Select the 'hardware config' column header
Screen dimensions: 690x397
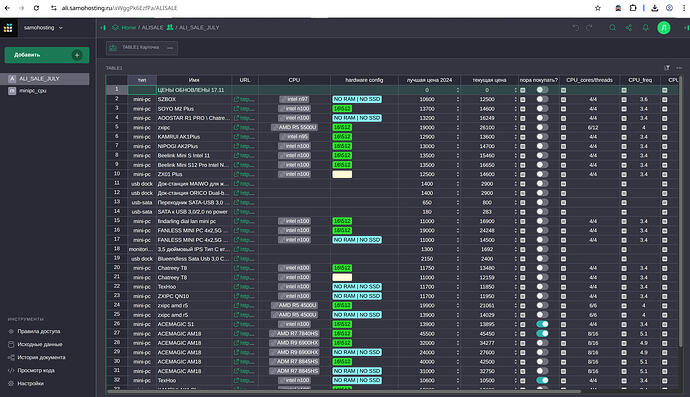[x=364, y=80]
